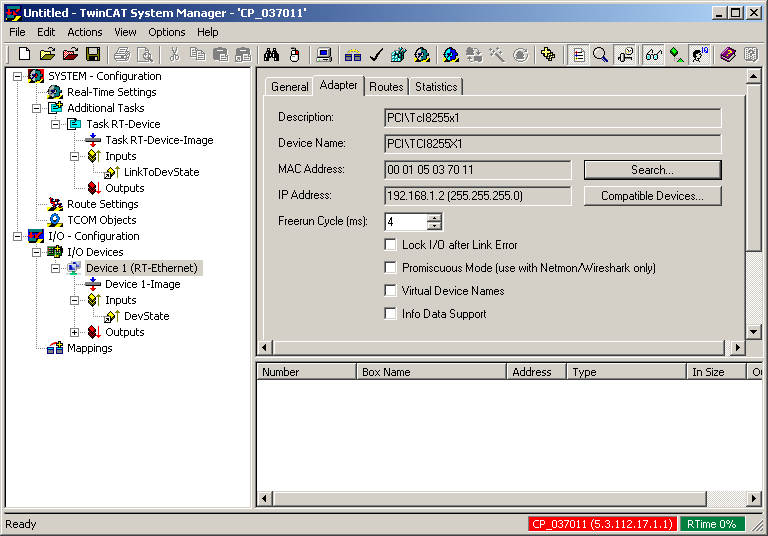768x536 pixels.
Task: Open the Edit menu
Action: point(46,32)
